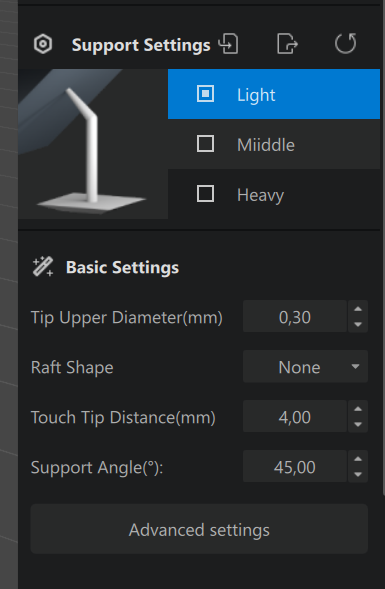Open Advanced settings
This screenshot has width=385, height=589.
[199, 529]
